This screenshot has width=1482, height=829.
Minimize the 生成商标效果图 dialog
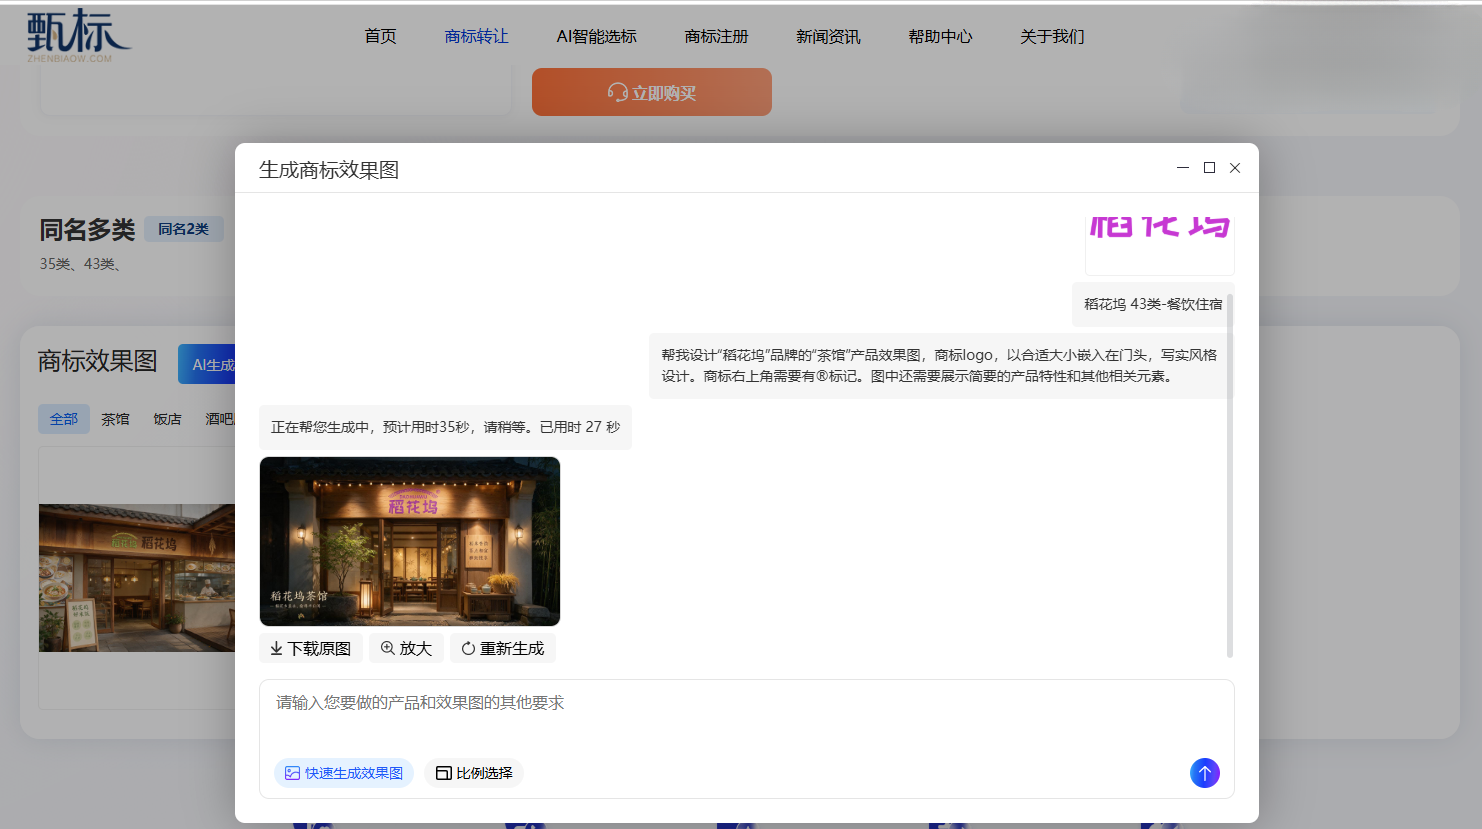click(x=1183, y=168)
